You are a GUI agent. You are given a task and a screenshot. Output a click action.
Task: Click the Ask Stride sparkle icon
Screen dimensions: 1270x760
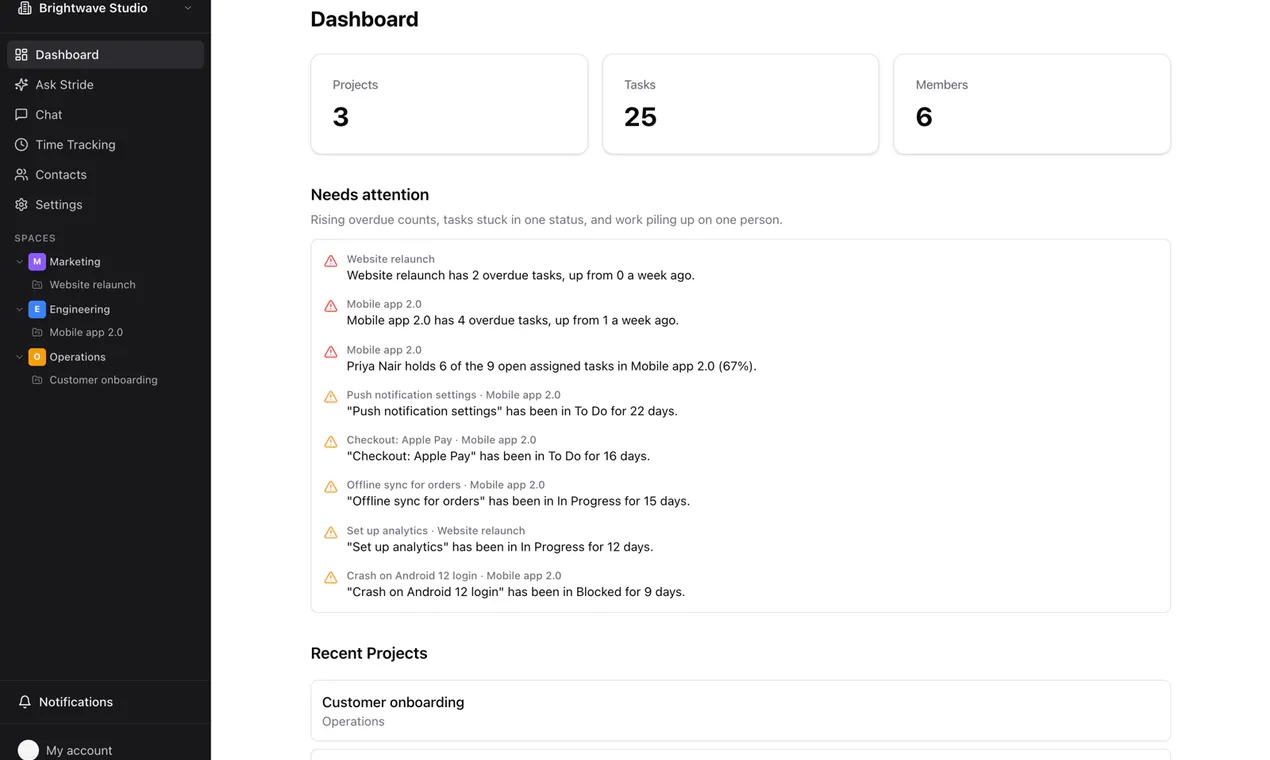(21, 85)
